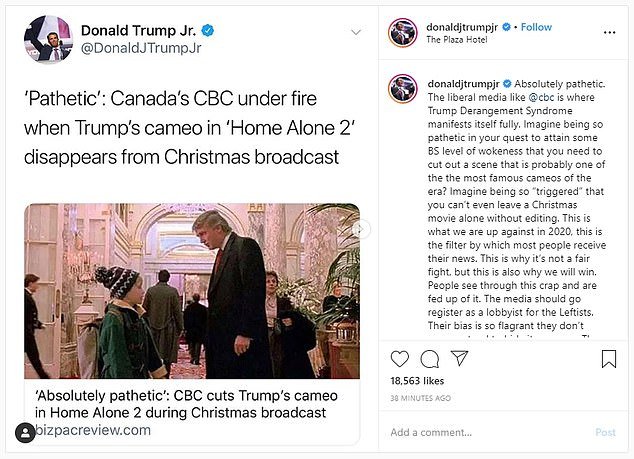Screen dimensions: 634x459
Task: Open profile avatar in the post header
Action: coord(401,32)
